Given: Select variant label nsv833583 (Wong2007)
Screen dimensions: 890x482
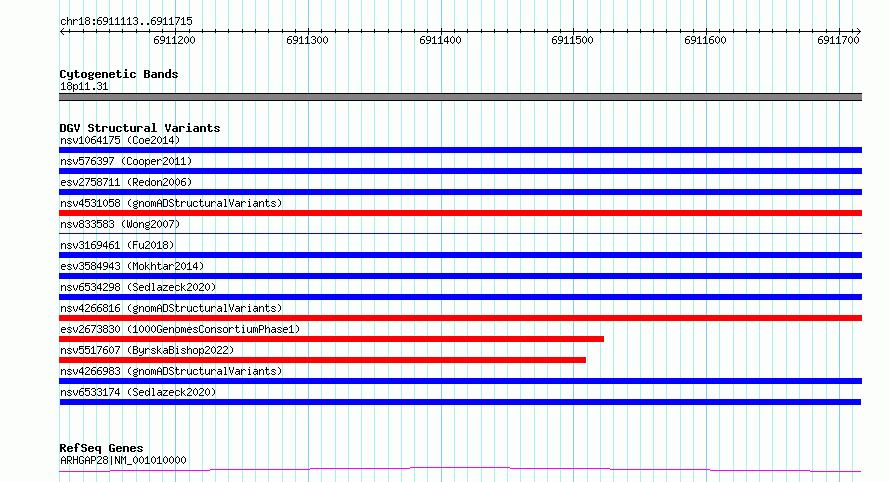Looking at the screenshot, I should [x=120, y=224].
